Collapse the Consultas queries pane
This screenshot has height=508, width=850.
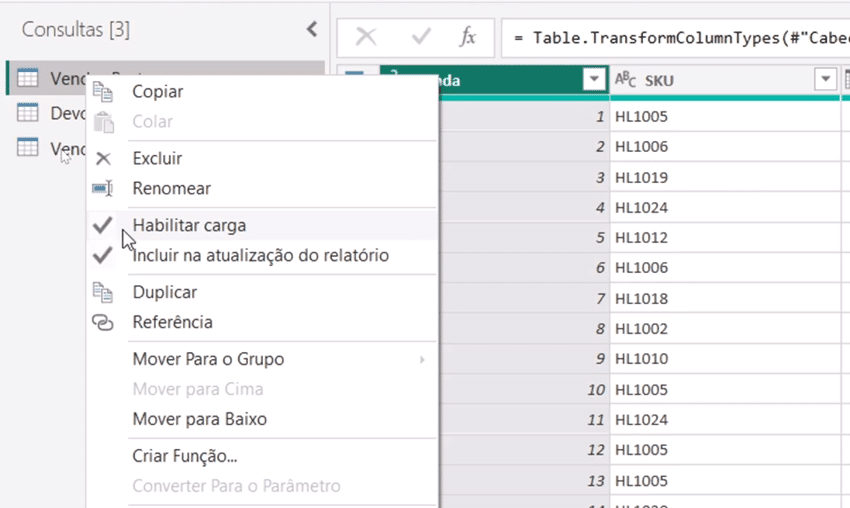[x=312, y=29]
